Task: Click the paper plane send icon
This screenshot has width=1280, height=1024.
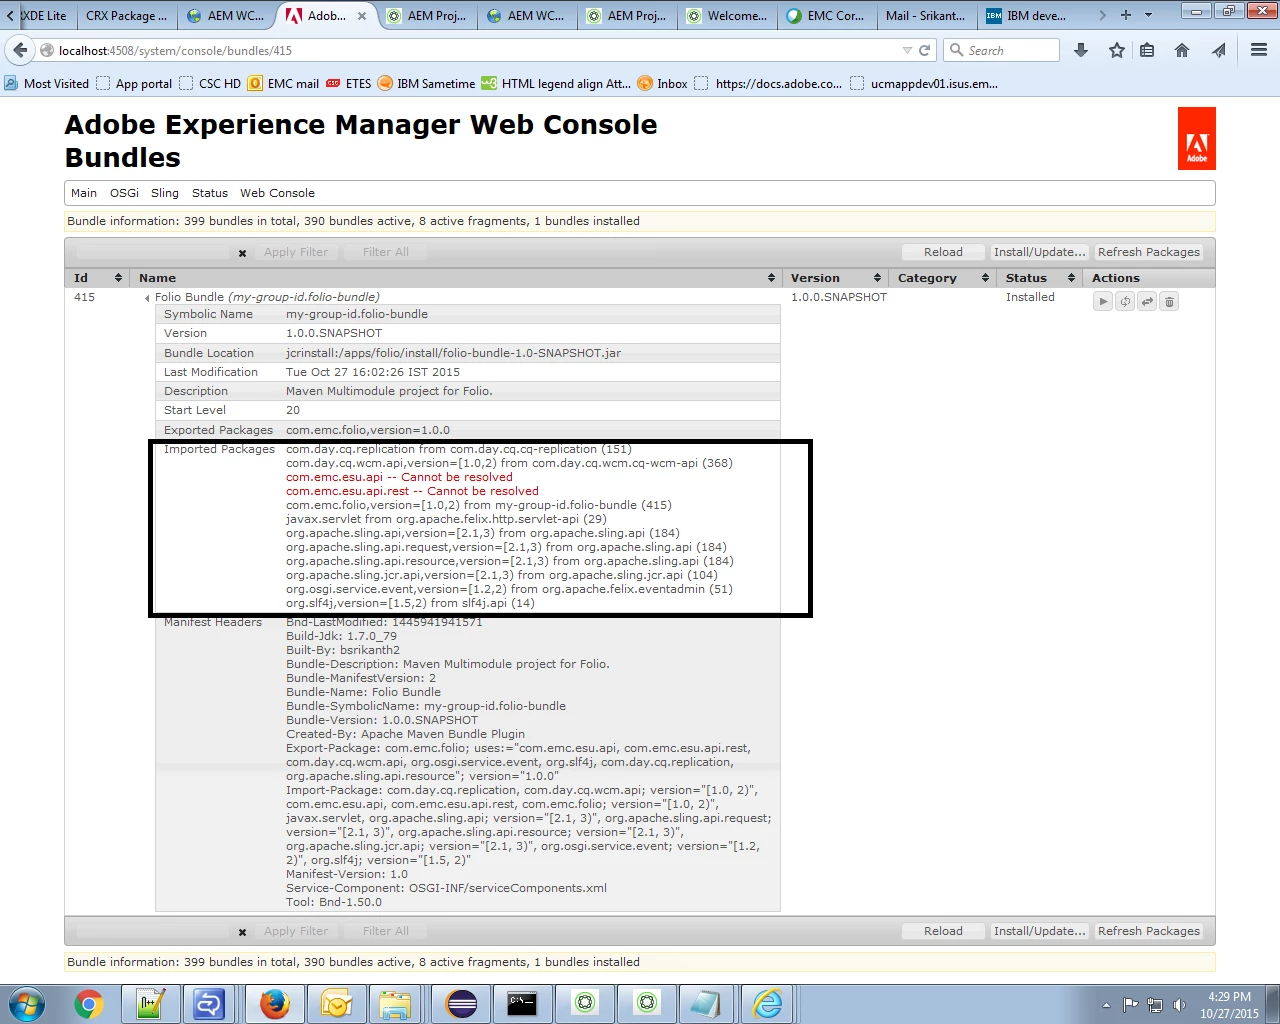Action: tap(1218, 50)
